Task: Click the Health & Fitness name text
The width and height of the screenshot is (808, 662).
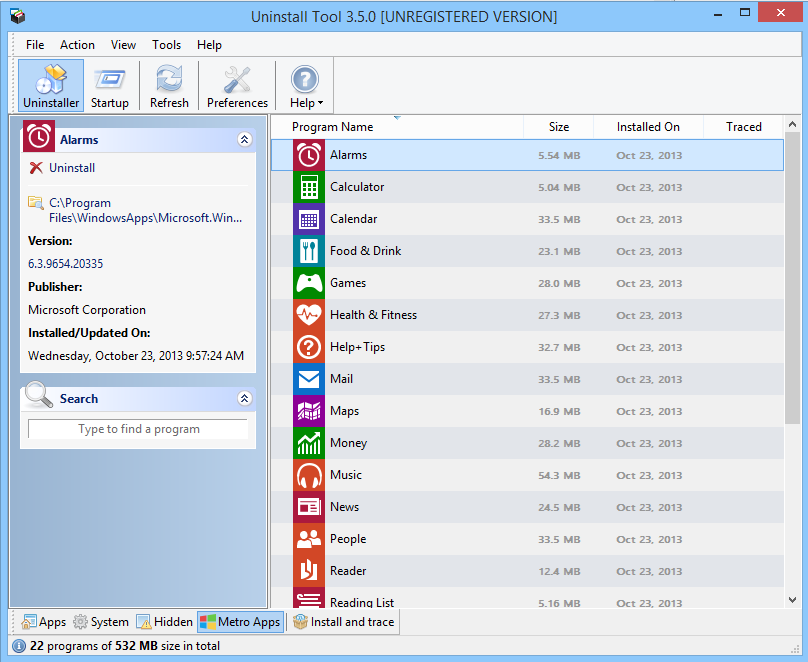Action: tap(374, 315)
